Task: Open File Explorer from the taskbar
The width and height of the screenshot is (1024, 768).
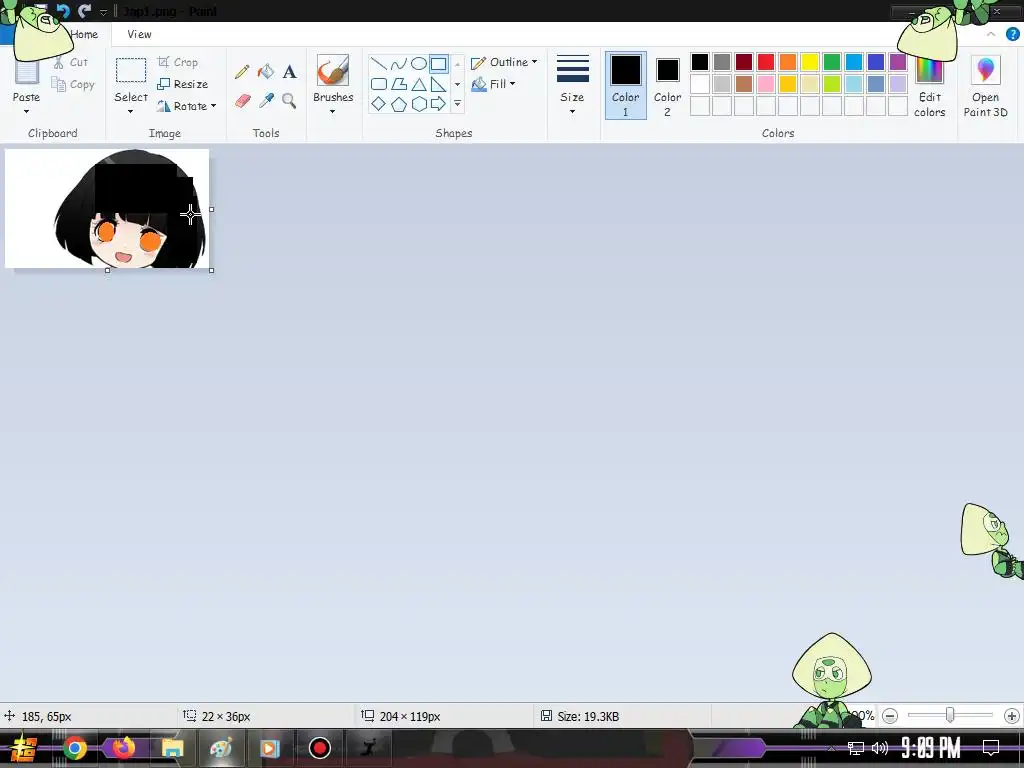Action: (172, 748)
